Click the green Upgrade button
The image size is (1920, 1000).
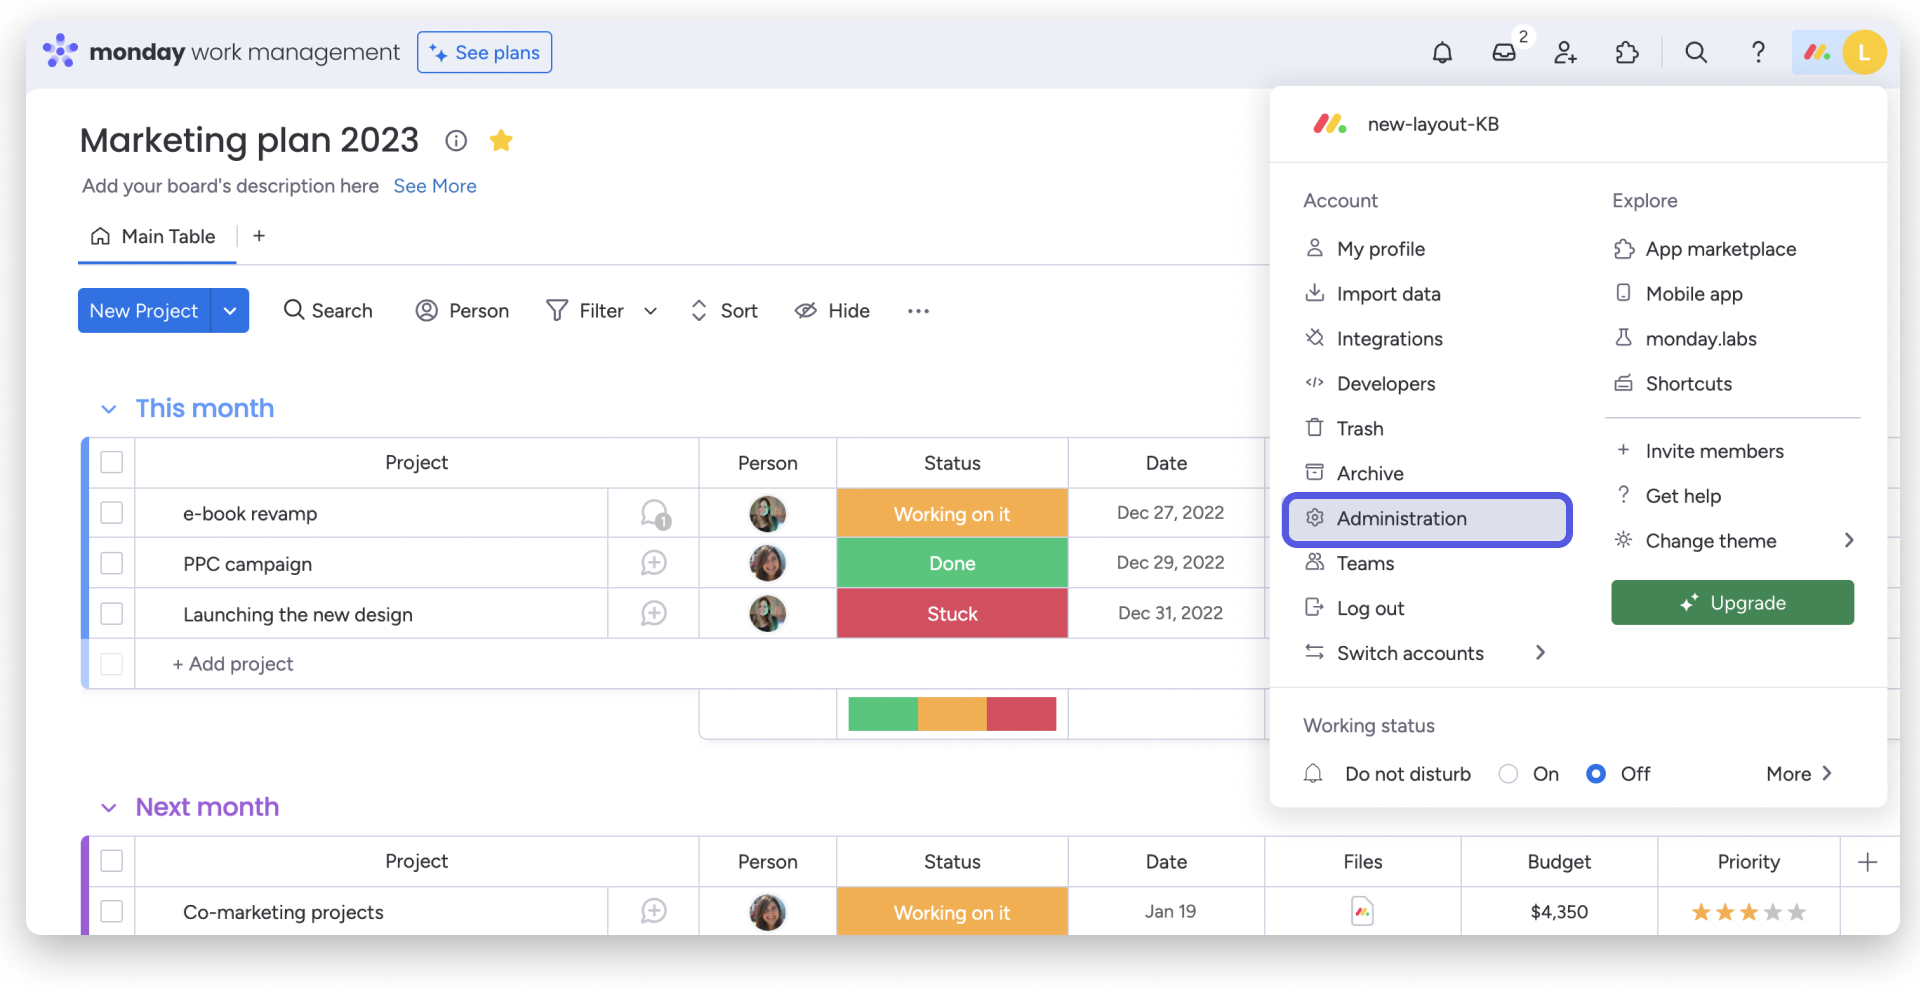(1732, 603)
